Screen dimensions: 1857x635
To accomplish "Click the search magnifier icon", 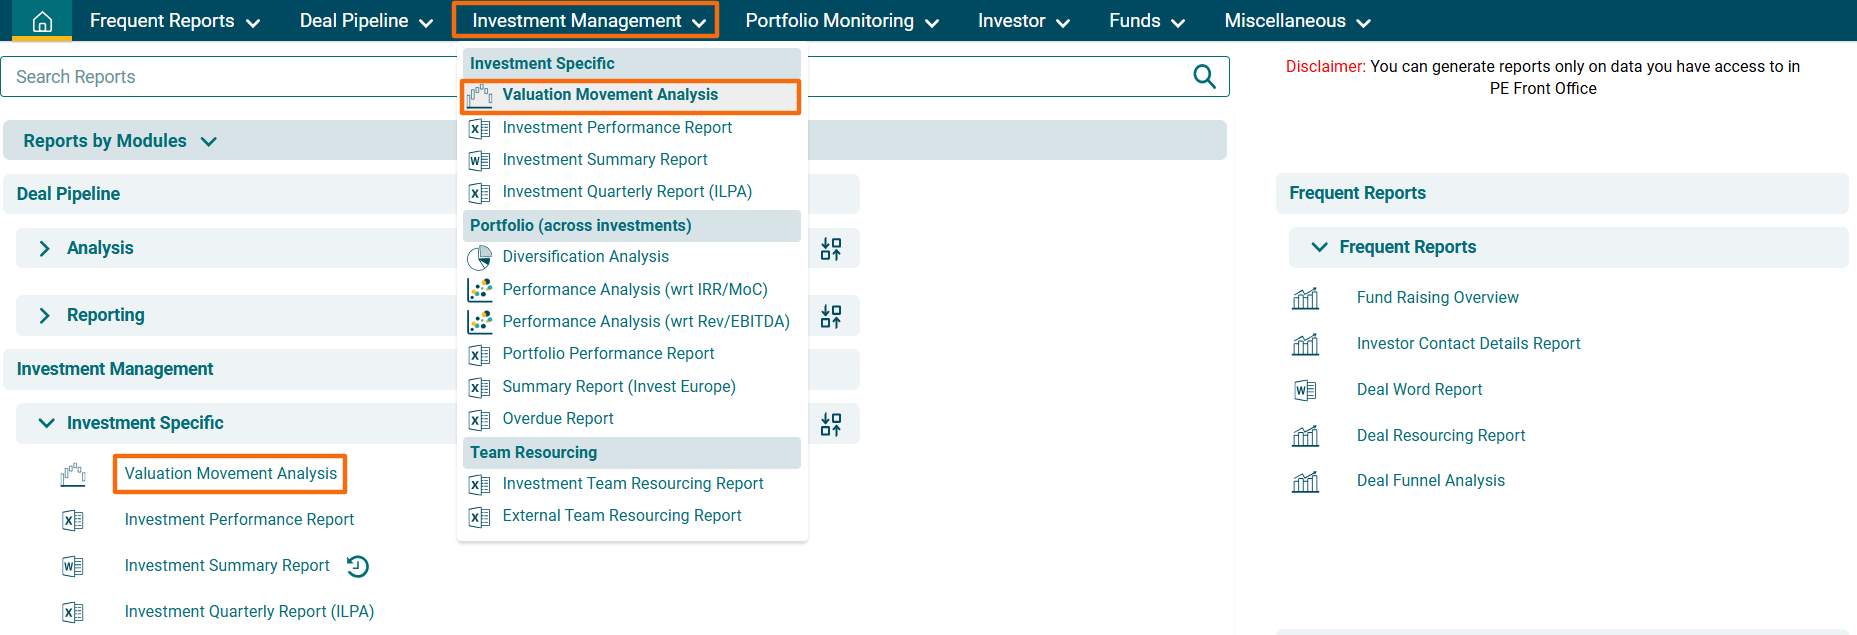I will coord(1204,77).
